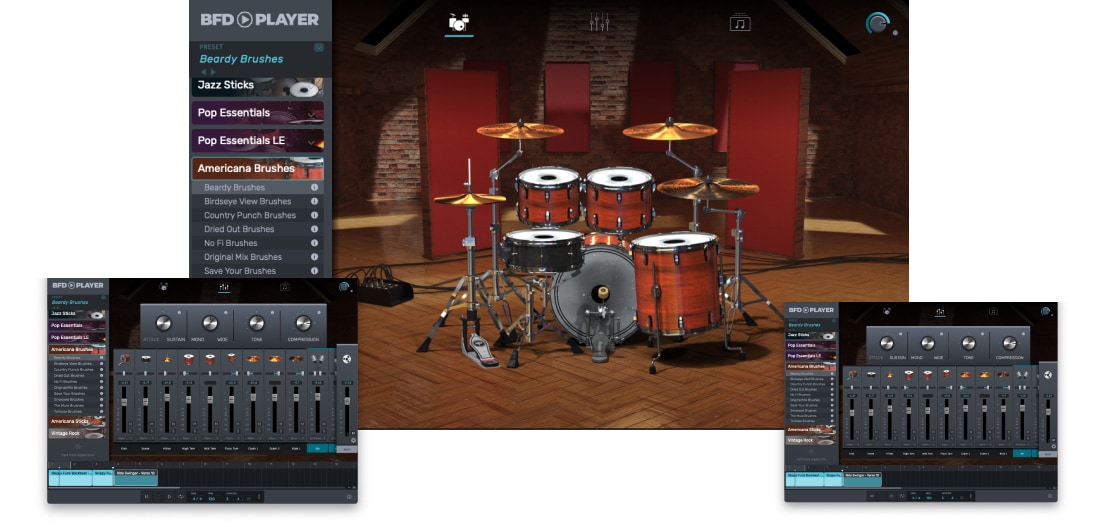Select Kick channel icon in left mixer window
This screenshot has width=1100, height=527.
pos(124,359)
